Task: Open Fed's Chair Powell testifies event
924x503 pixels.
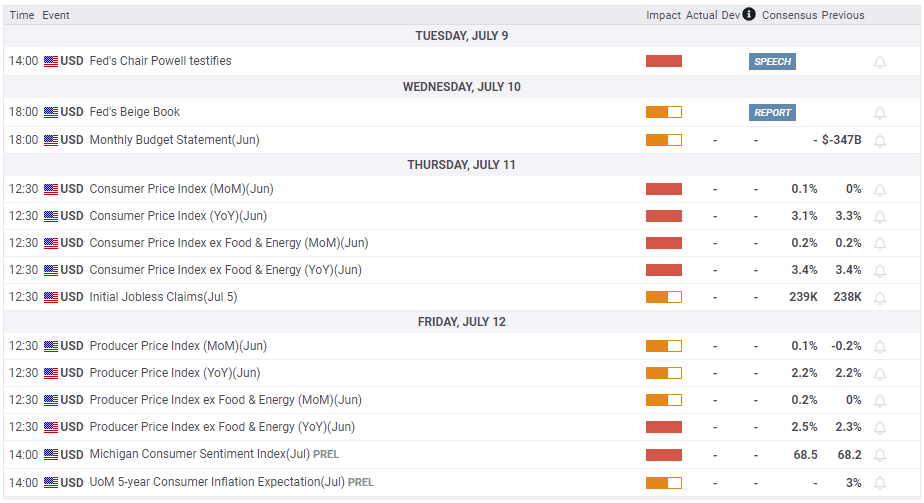Action: pyautogui.click(x=160, y=61)
